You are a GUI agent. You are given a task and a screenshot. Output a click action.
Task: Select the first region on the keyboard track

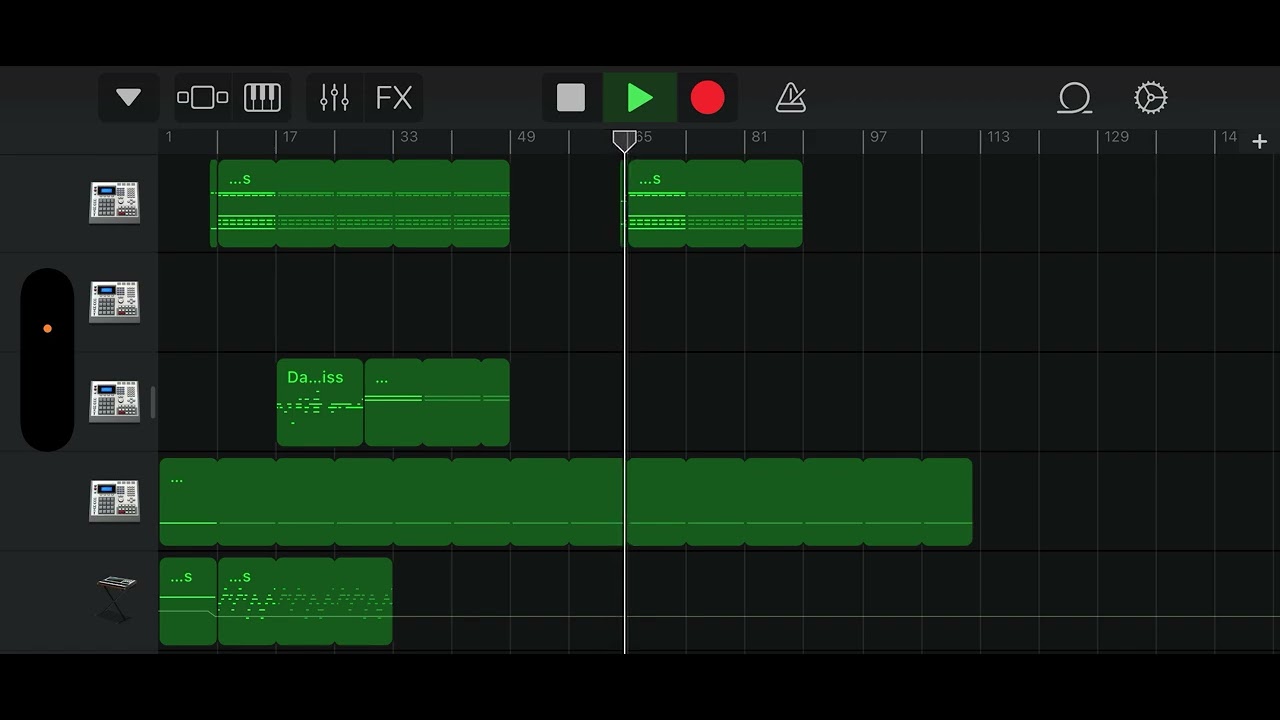(188, 601)
